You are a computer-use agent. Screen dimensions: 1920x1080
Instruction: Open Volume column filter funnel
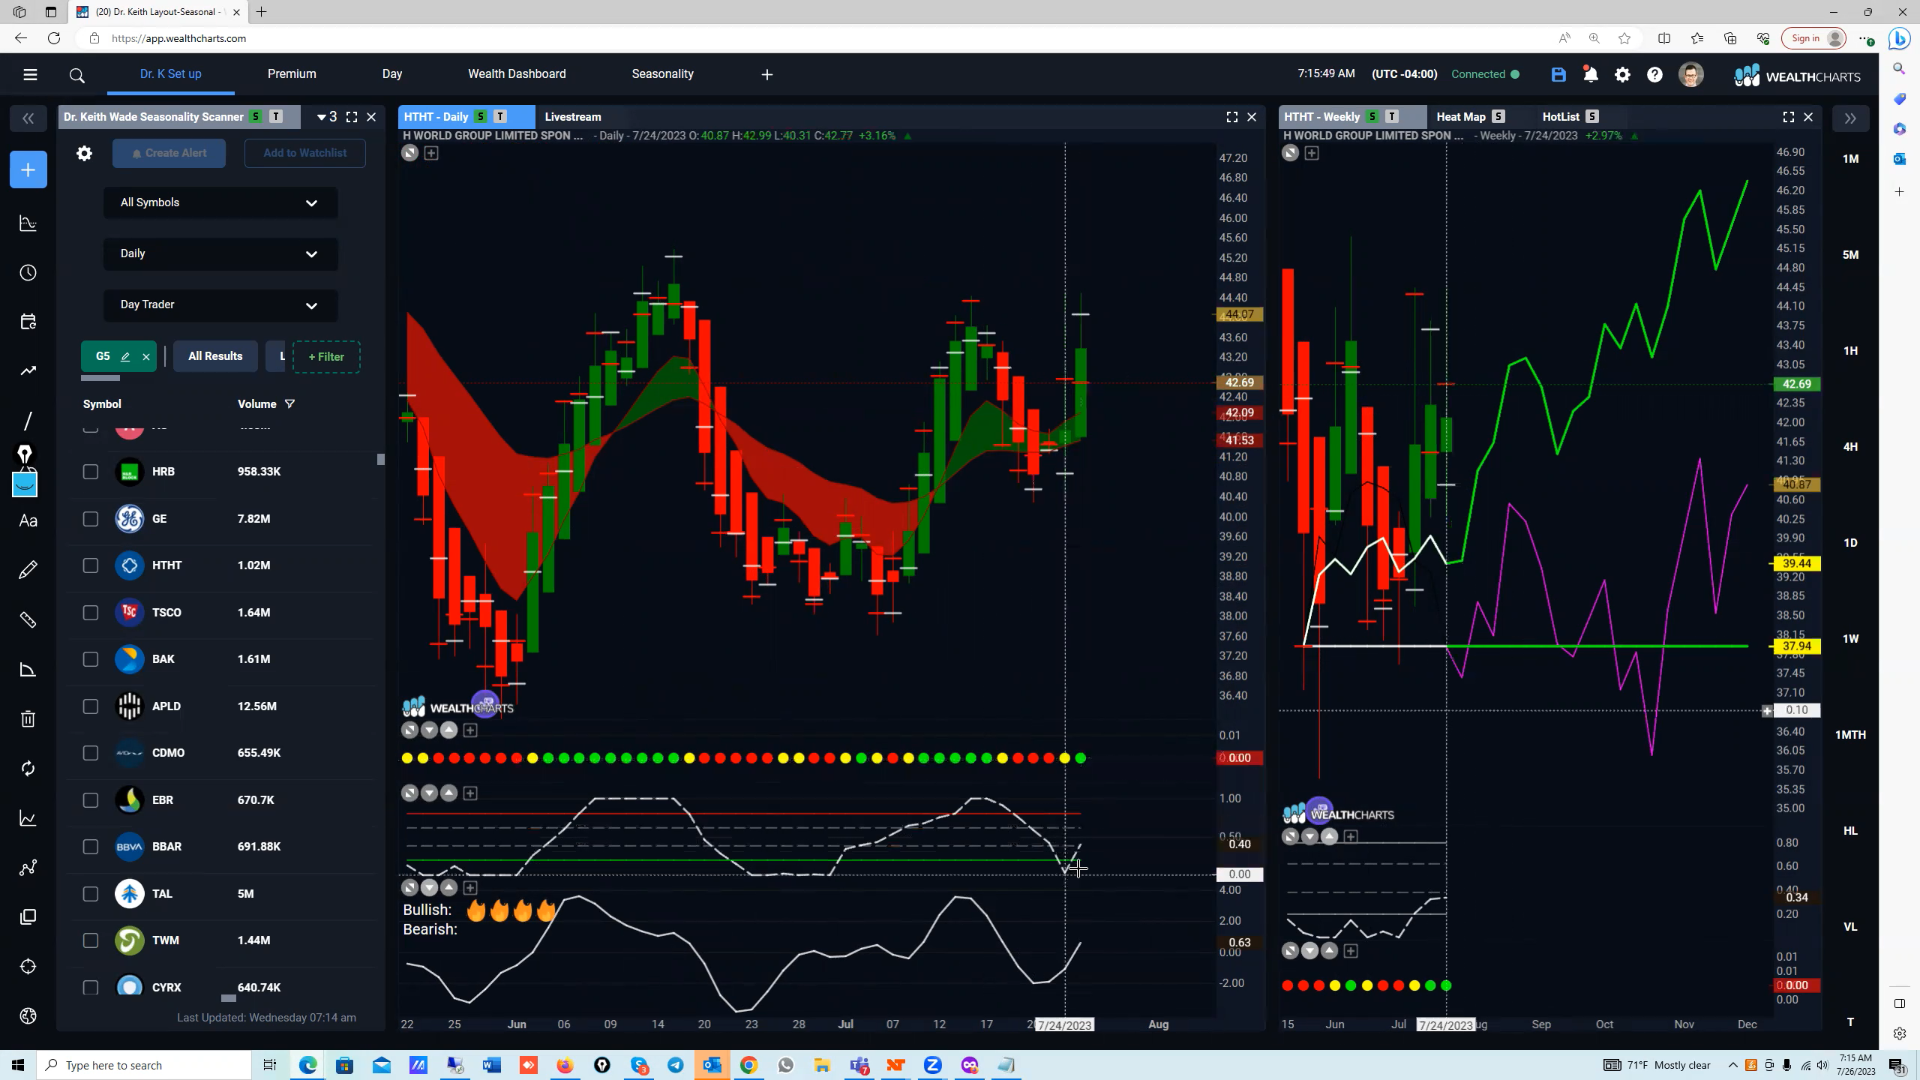point(290,404)
